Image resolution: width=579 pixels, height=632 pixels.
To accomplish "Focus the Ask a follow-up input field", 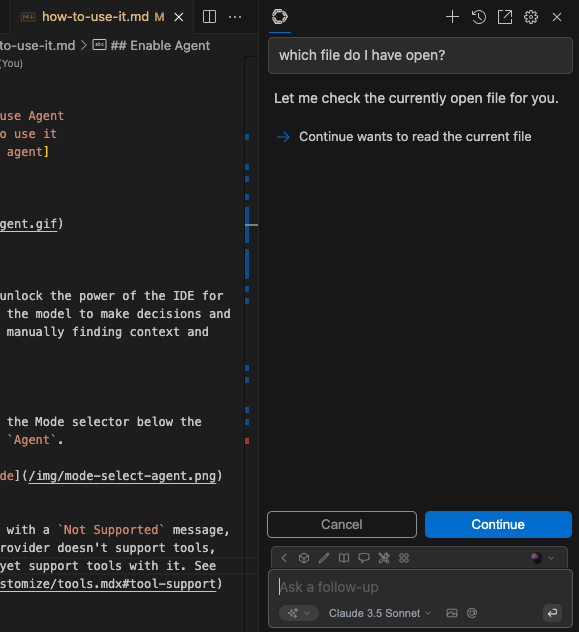I will [x=420, y=587].
